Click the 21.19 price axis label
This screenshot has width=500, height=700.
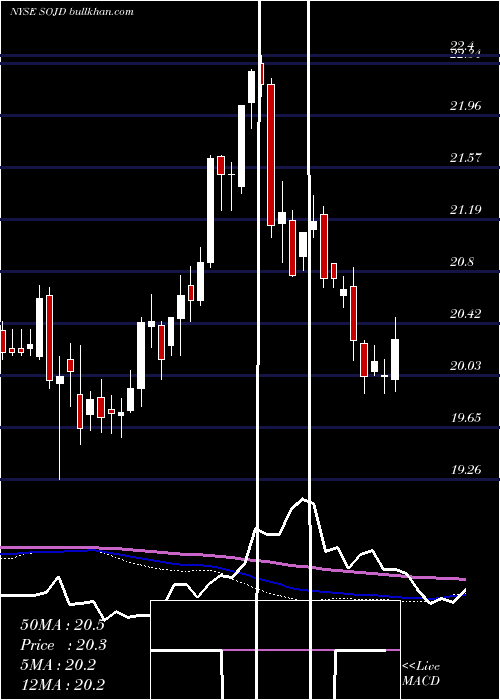click(466, 209)
